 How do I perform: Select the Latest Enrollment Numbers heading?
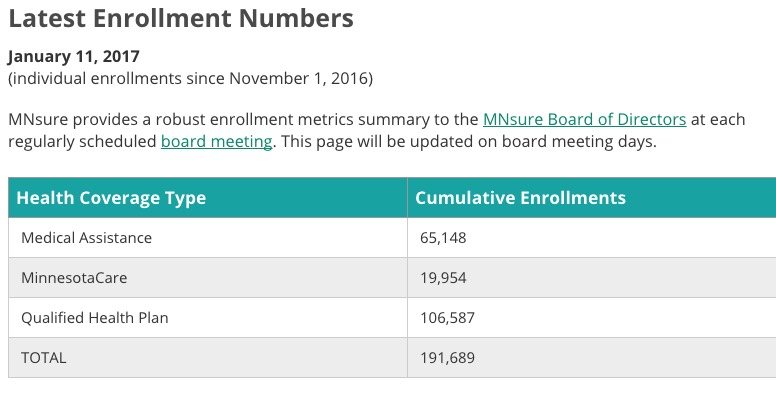coord(181,18)
